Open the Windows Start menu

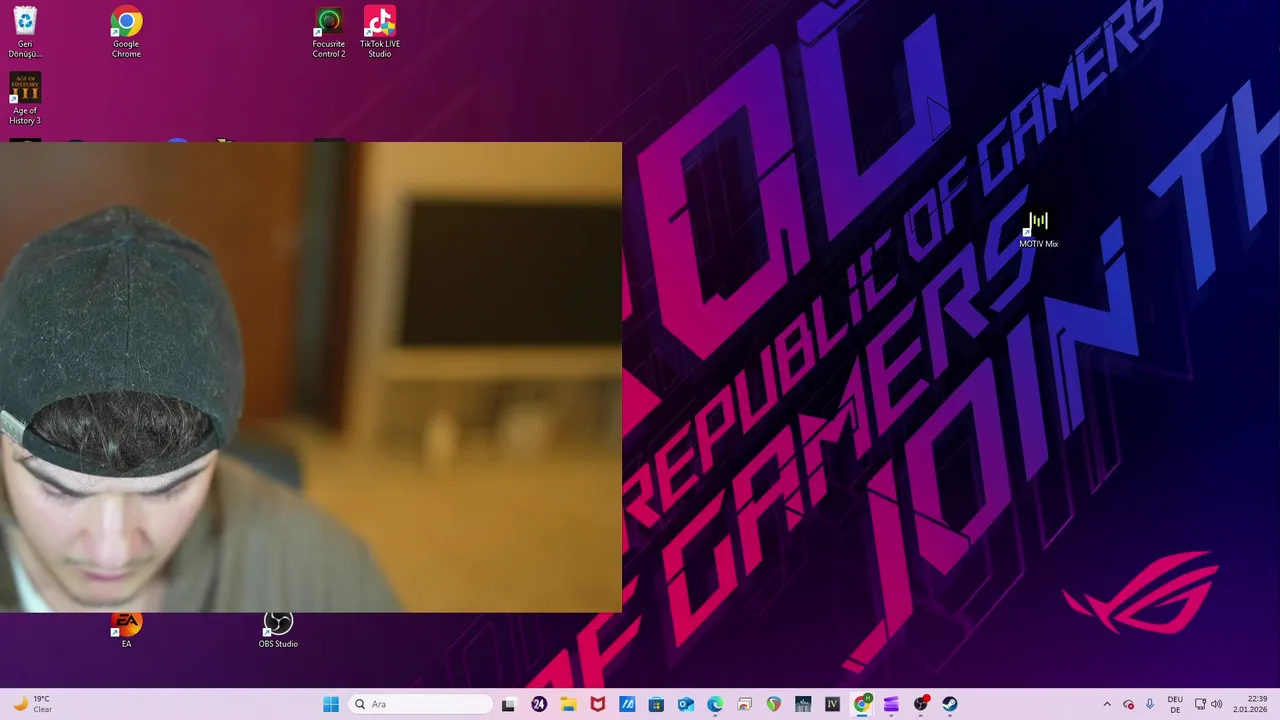[331, 704]
